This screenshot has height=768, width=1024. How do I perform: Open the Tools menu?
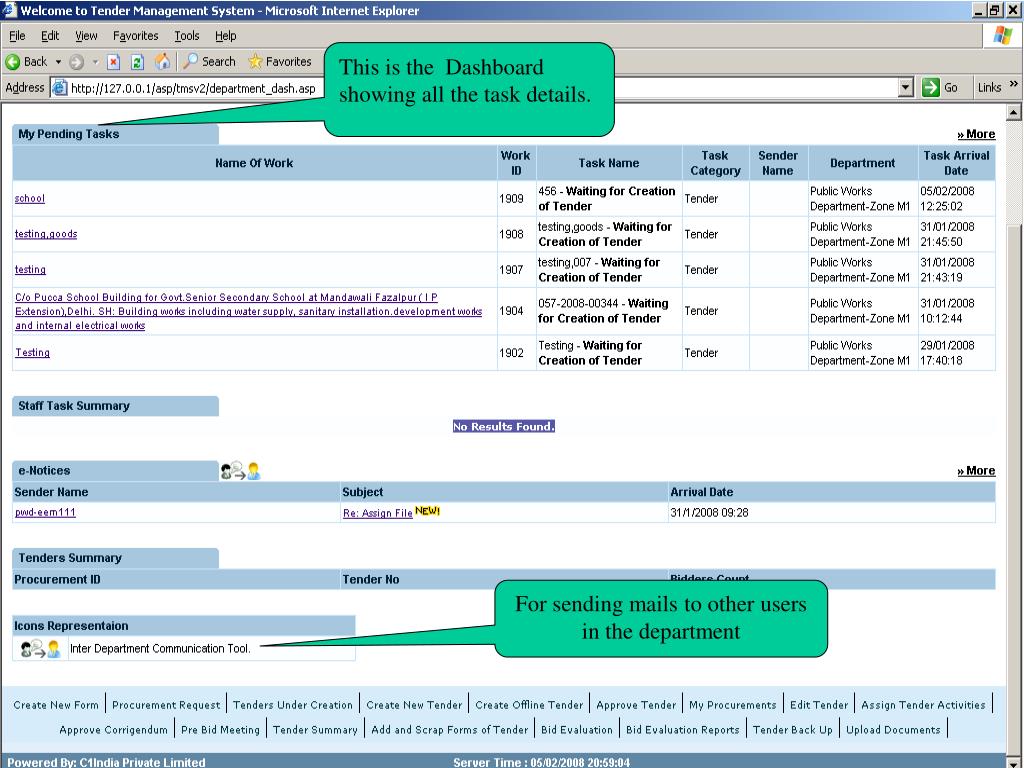pyautogui.click(x=187, y=36)
